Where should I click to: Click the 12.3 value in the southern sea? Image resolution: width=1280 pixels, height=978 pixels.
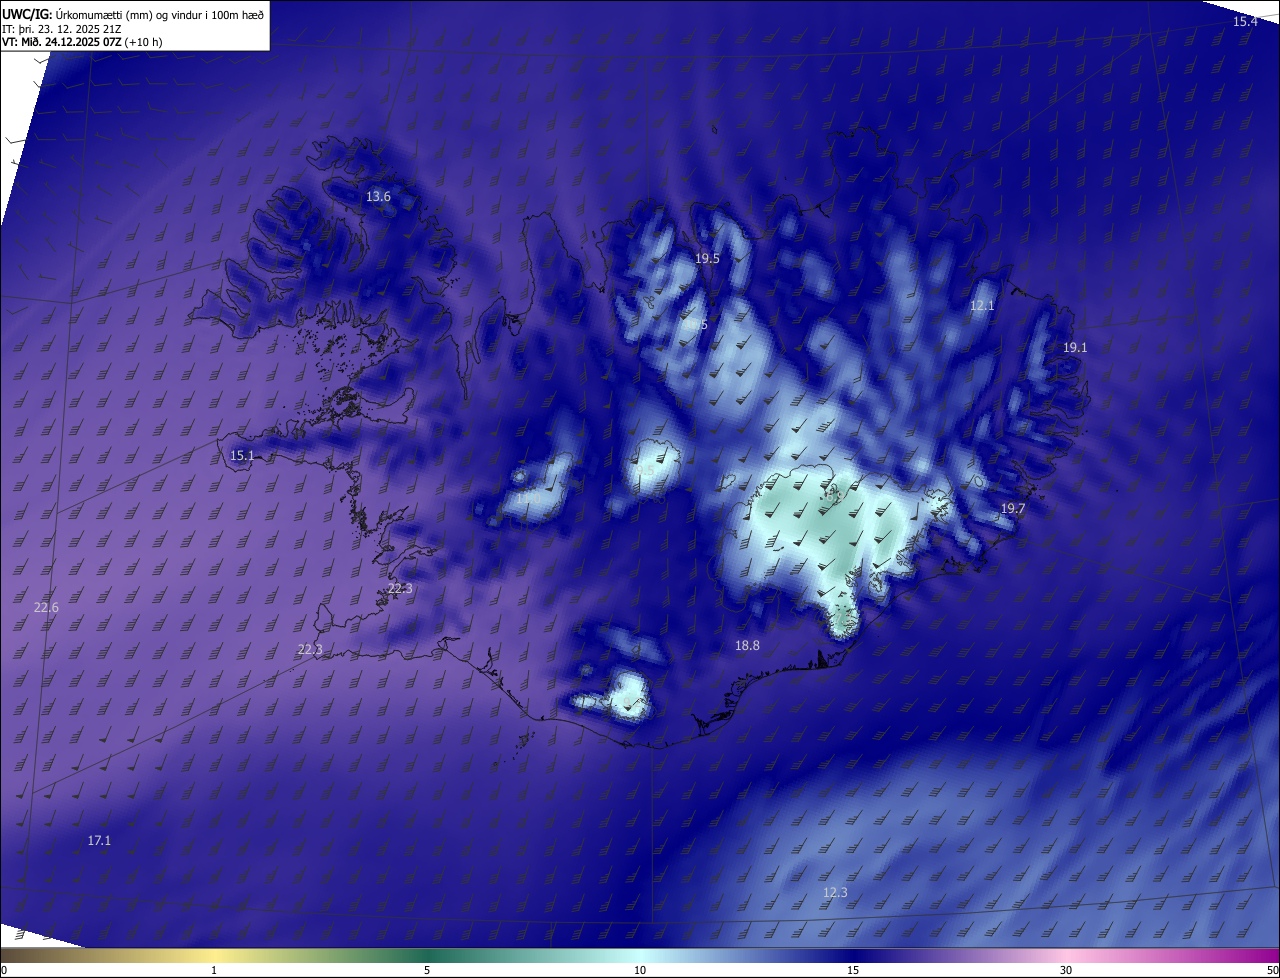[x=835, y=893]
